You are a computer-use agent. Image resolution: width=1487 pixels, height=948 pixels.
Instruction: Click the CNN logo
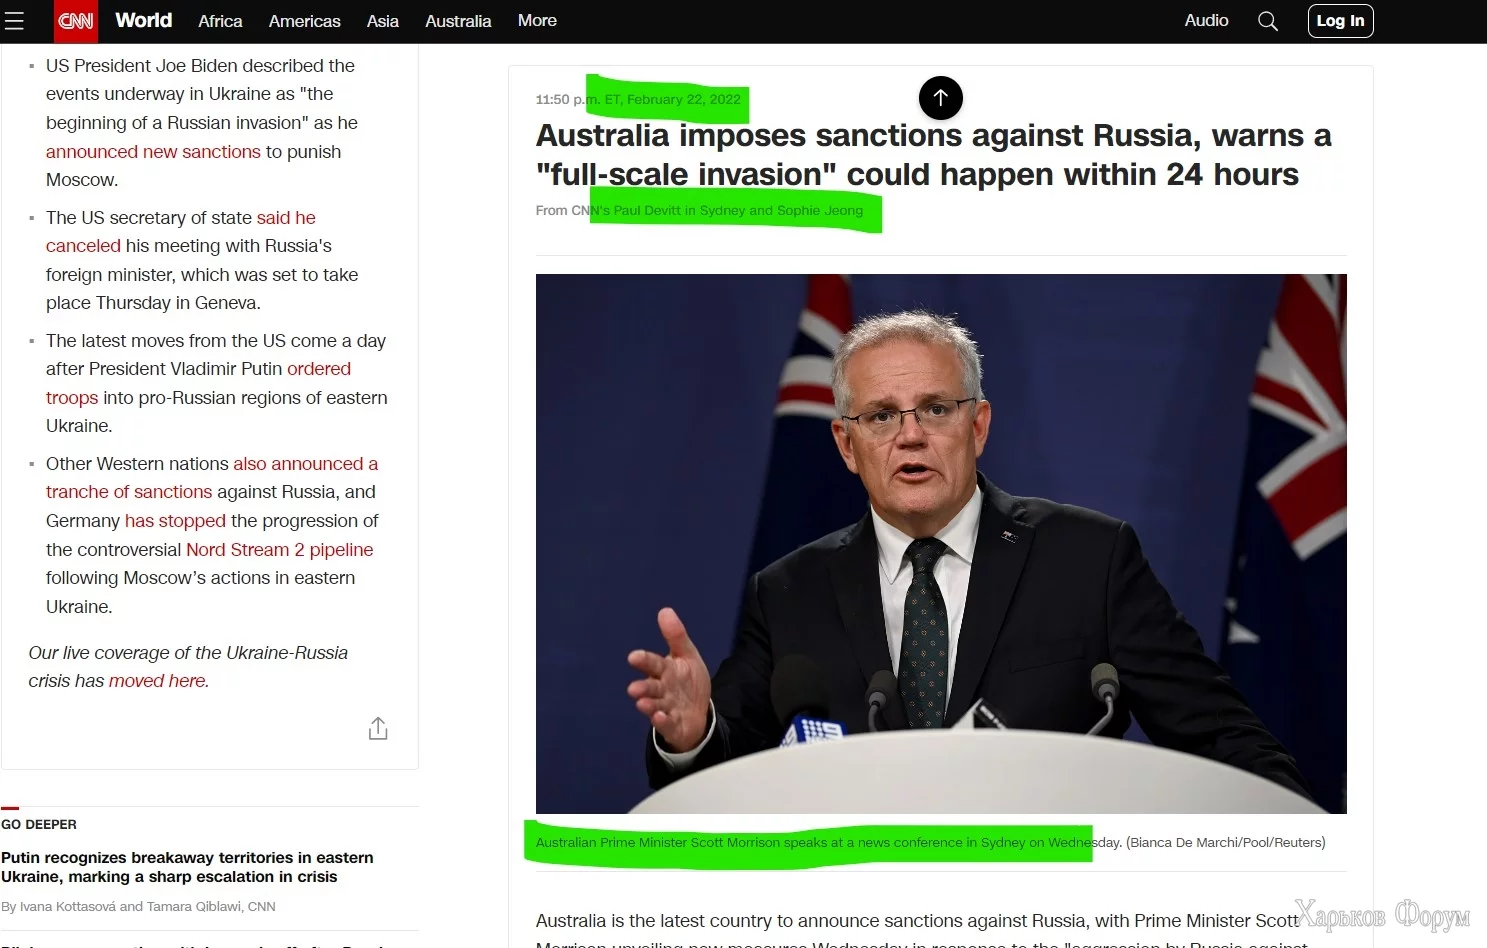pyautogui.click(x=76, y=21)
